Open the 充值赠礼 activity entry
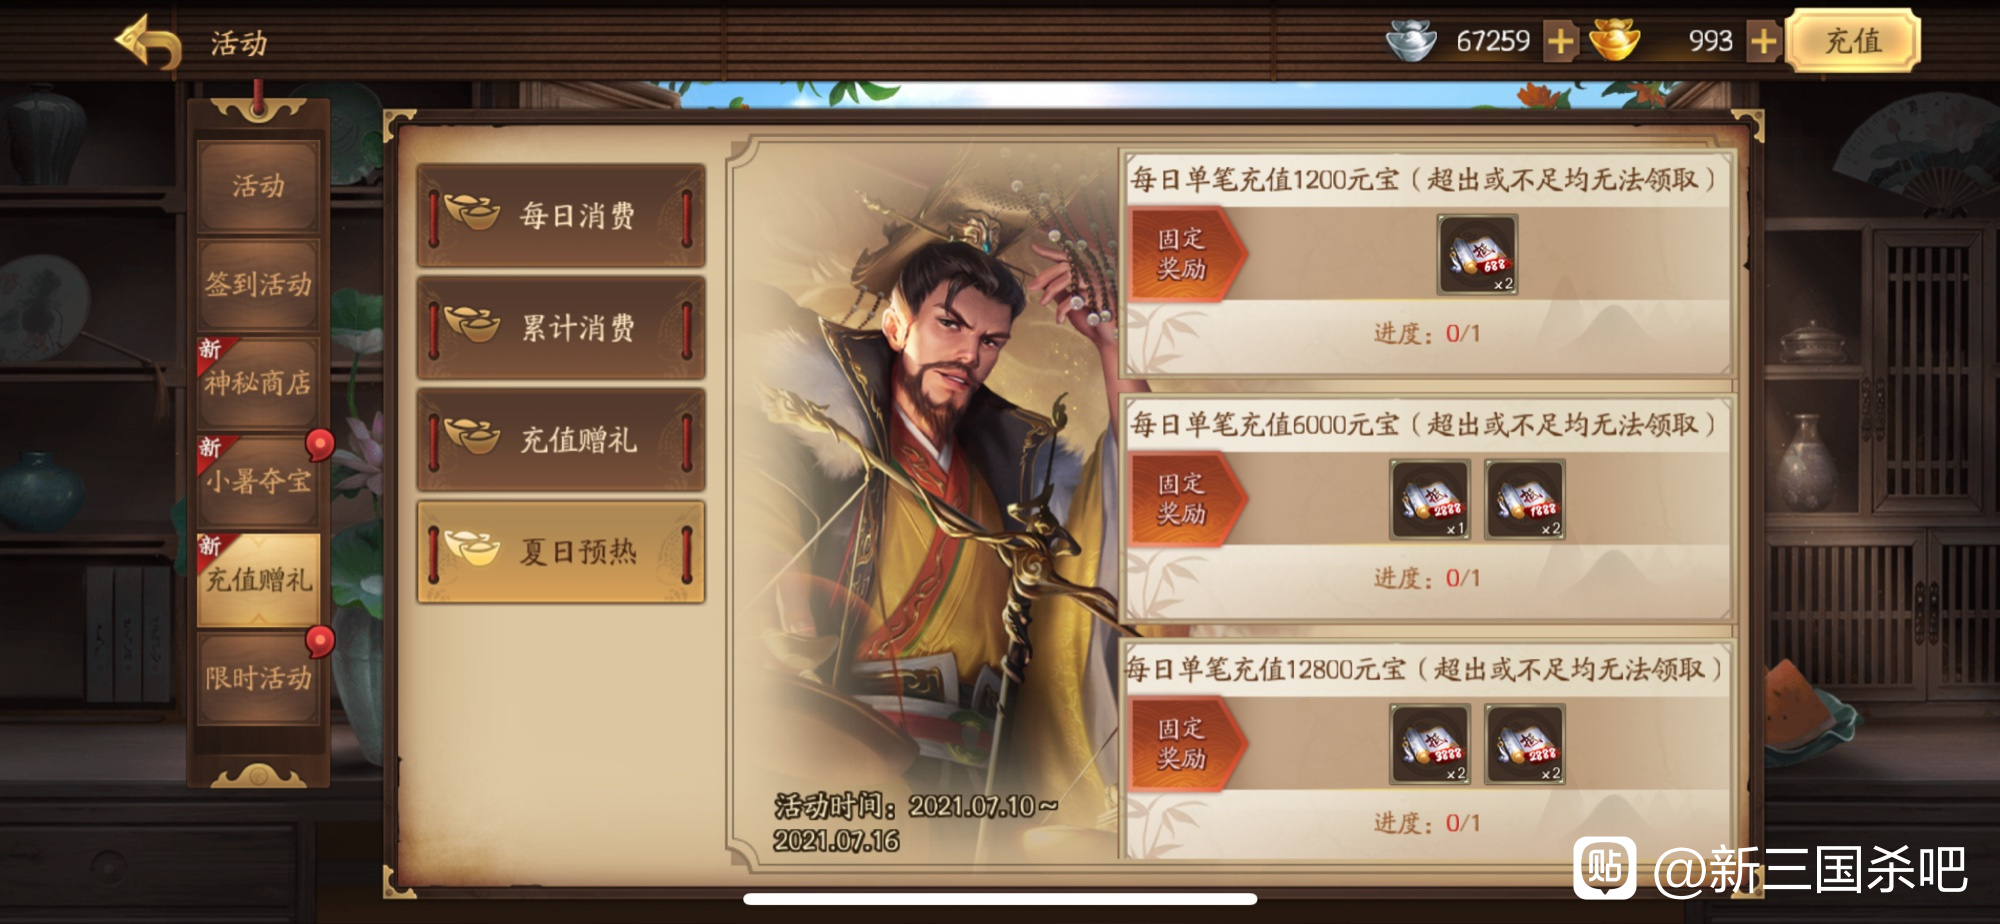This screenshot has height=924, width=2000. (x=561, y=439)
